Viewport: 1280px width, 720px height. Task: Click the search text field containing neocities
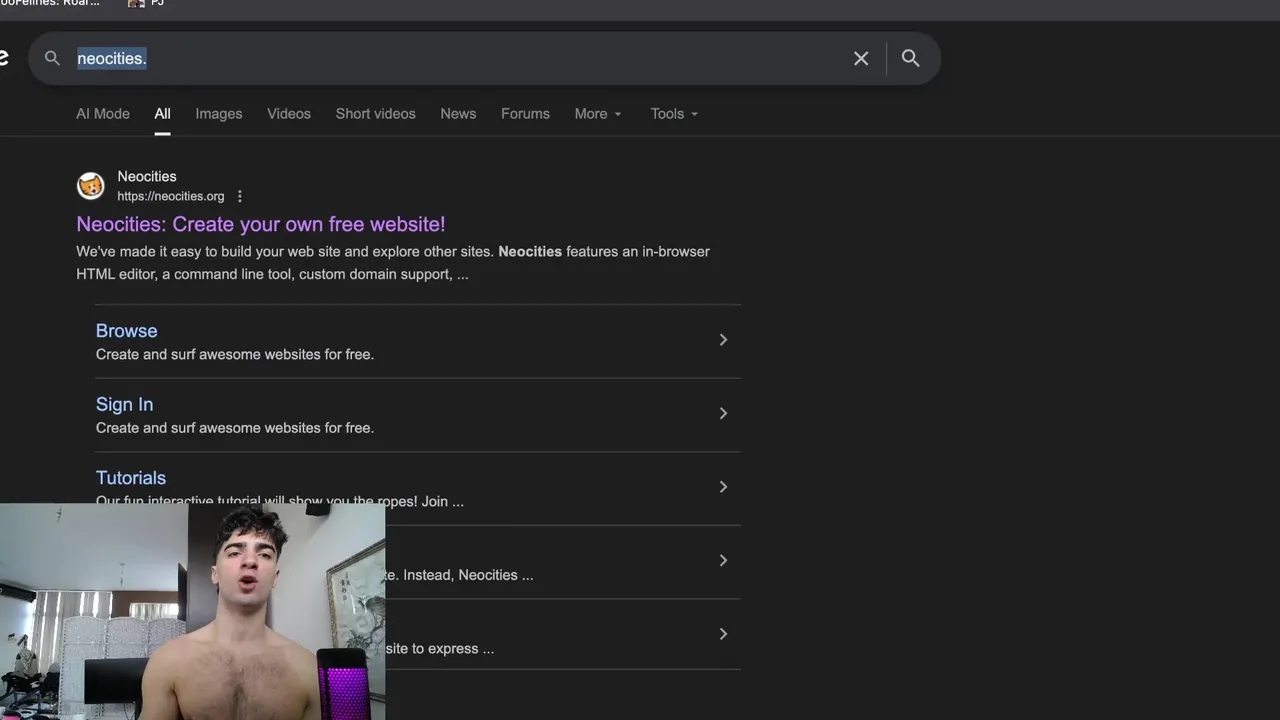pyautogui.click(x=450, y=59)
